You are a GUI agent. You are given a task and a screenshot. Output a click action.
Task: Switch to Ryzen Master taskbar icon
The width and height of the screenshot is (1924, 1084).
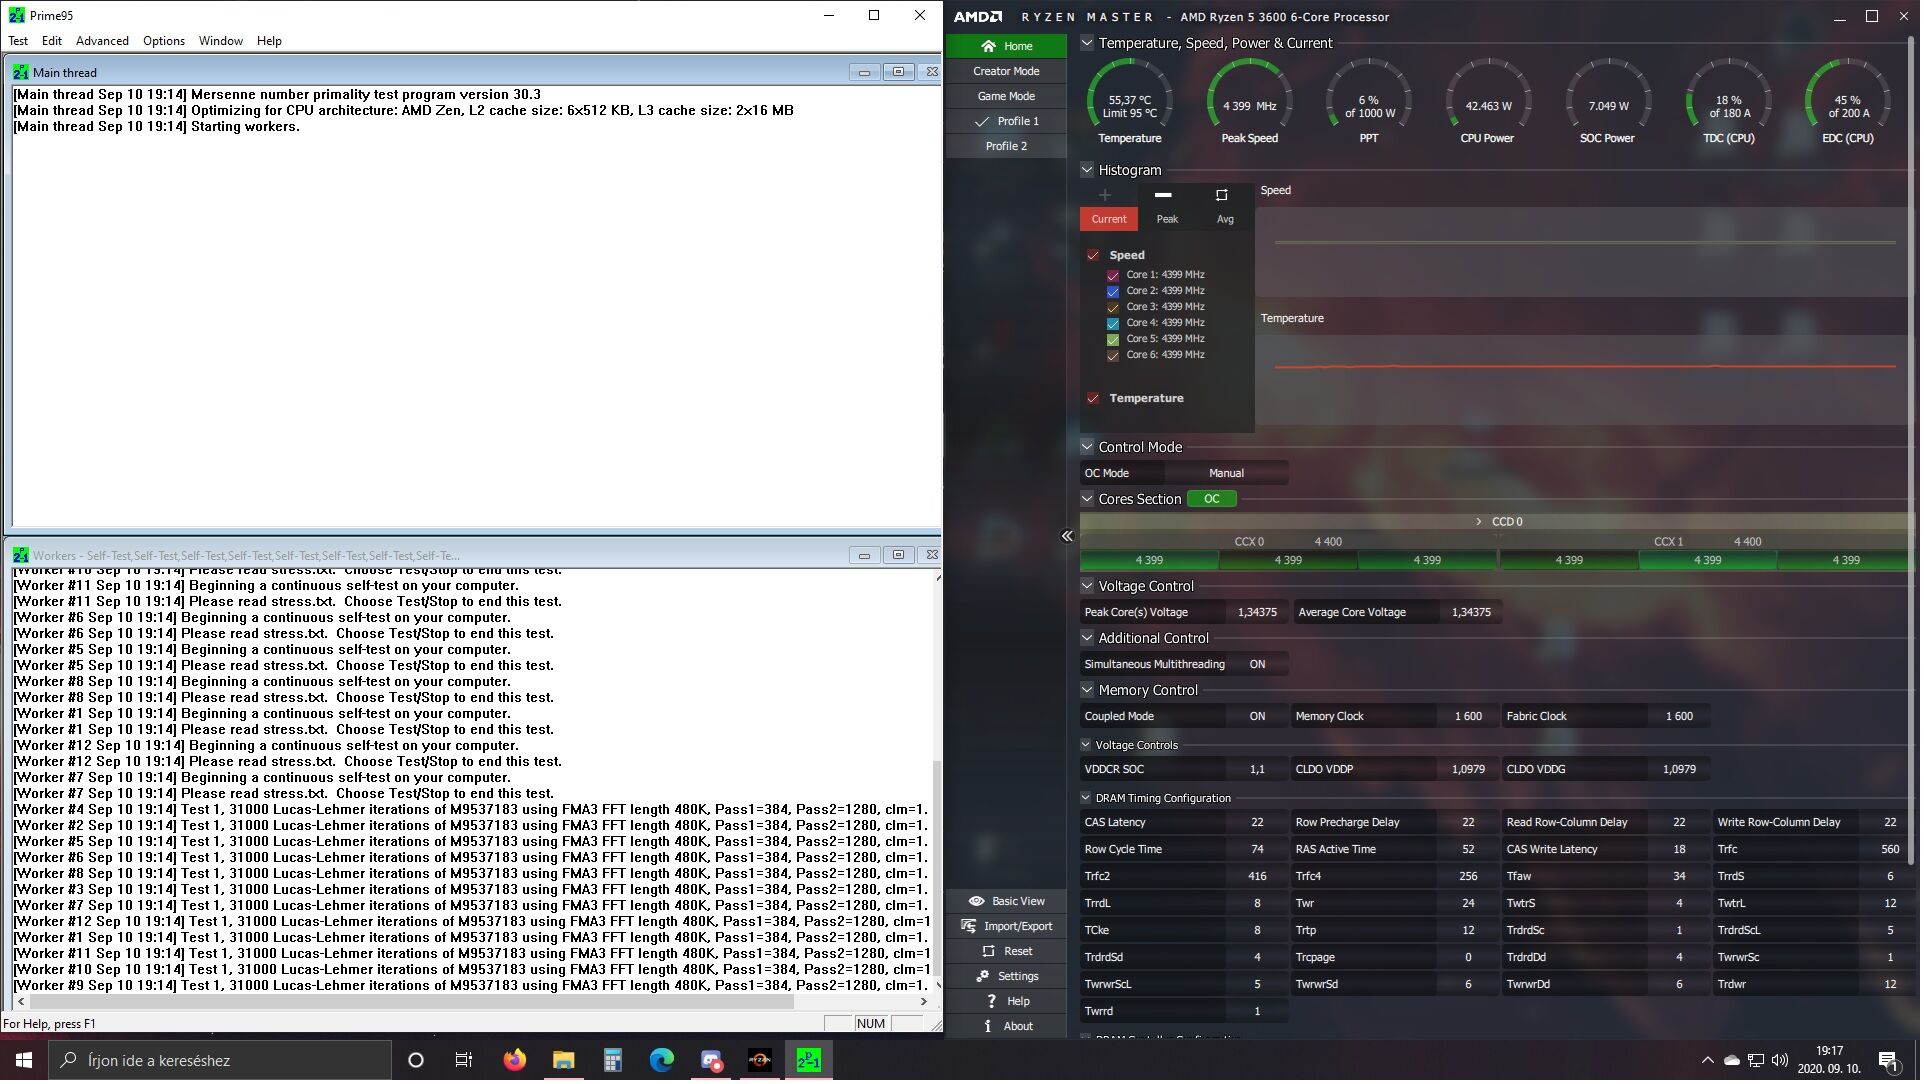761,1062
